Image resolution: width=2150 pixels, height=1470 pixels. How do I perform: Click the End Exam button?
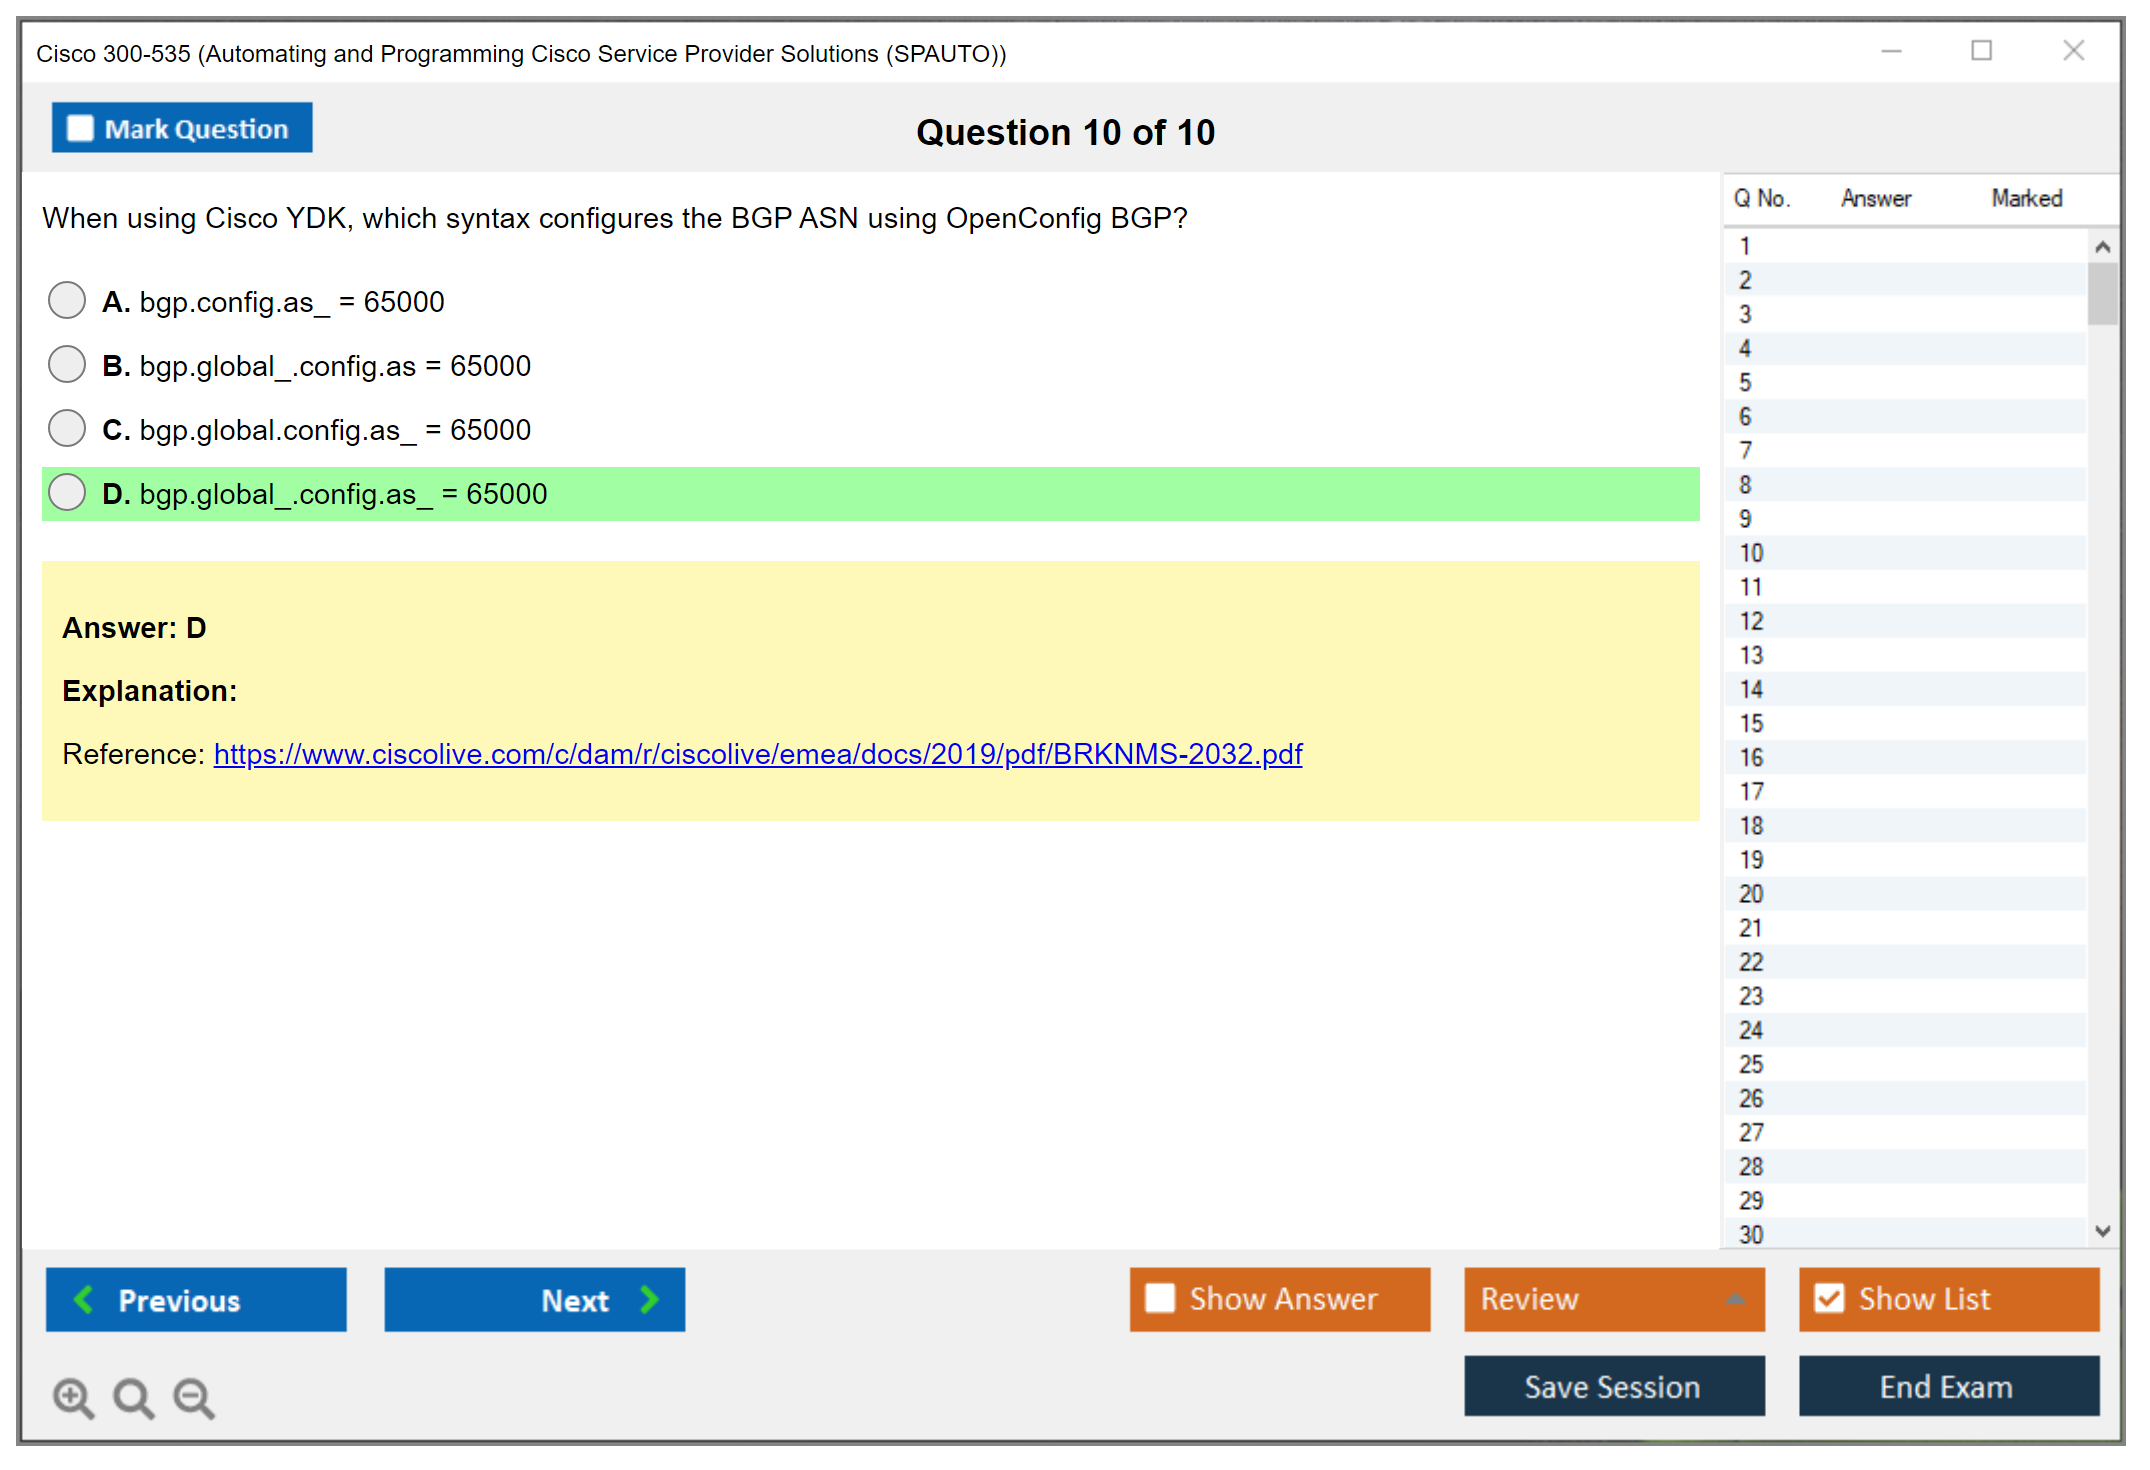[x=1947, y=1386]
